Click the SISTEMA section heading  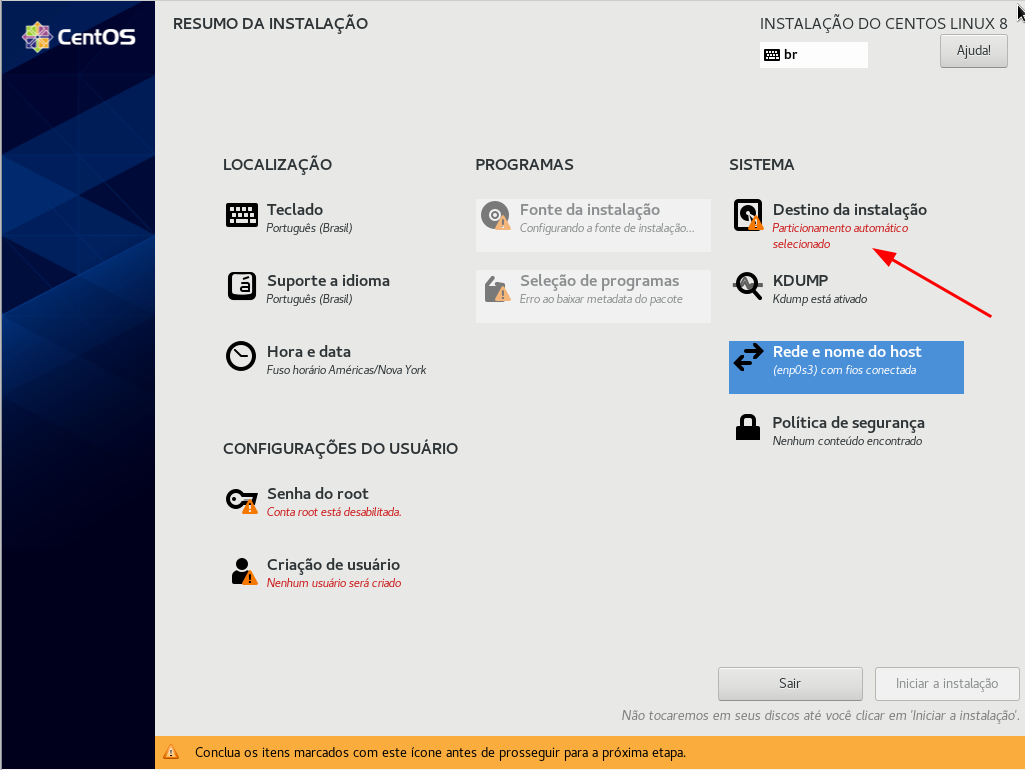(x=762, y=165)
